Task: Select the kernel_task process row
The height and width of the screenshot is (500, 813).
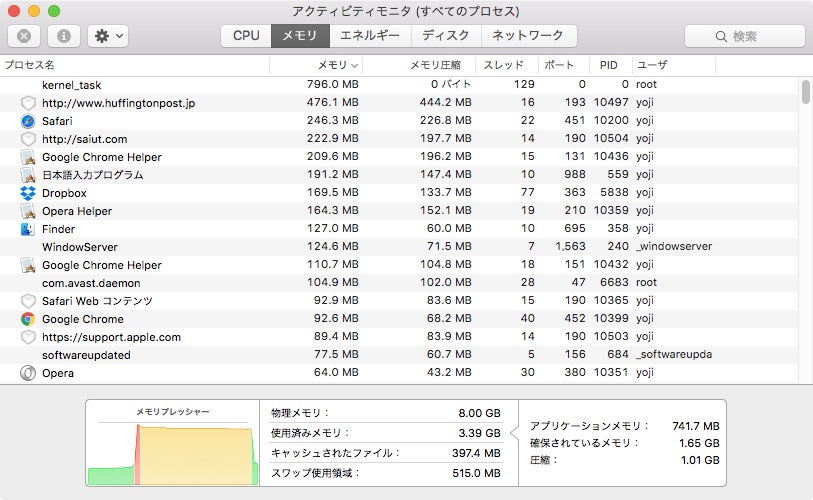Action: coord(399,85)
